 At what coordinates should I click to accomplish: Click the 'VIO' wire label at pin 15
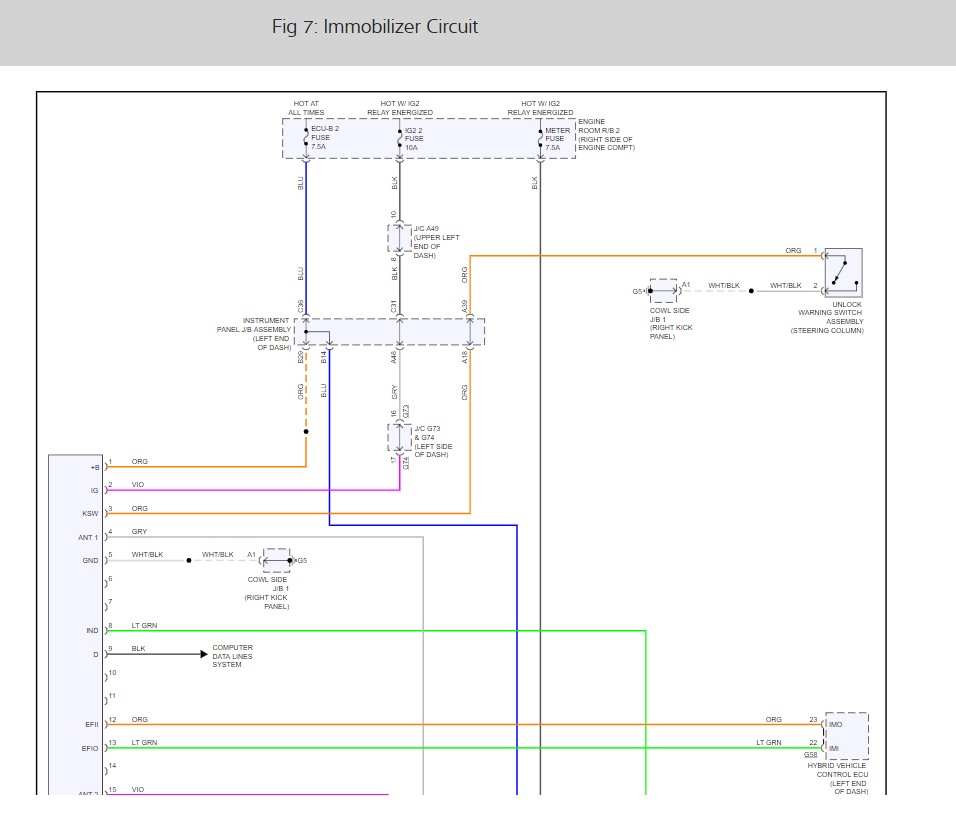click(x=138, y=790)
